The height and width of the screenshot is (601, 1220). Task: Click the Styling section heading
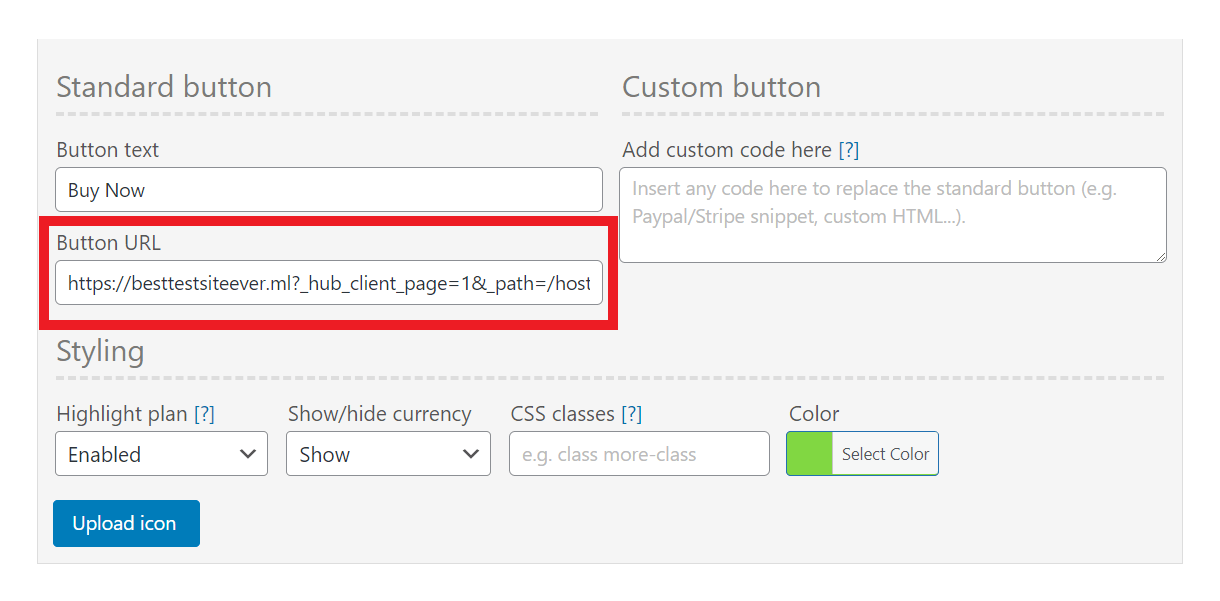tap(100, 352)
